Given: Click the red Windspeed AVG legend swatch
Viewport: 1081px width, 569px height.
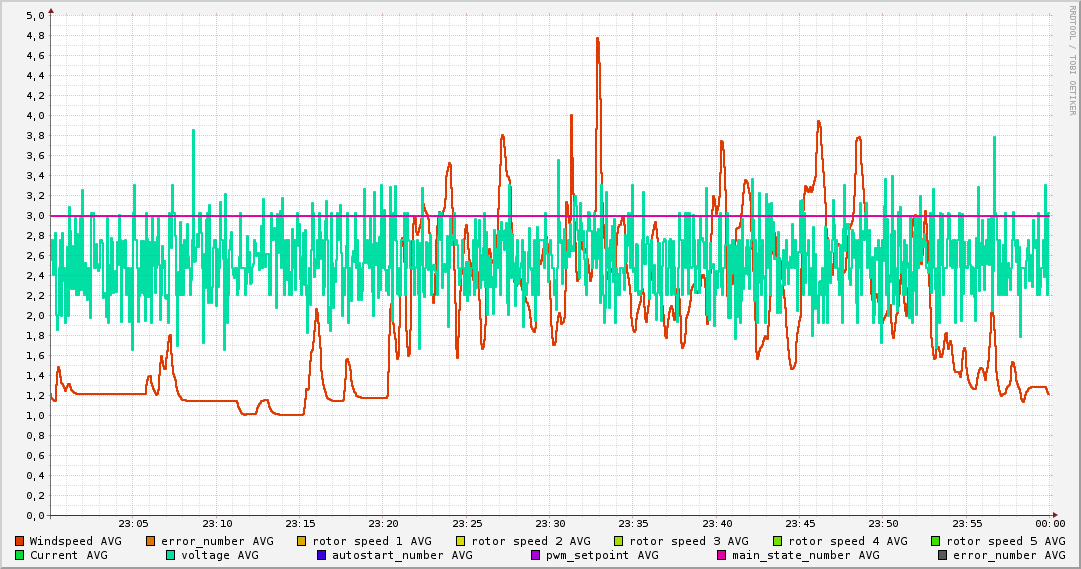Looking at the screenshot, I should coord(20,541).
